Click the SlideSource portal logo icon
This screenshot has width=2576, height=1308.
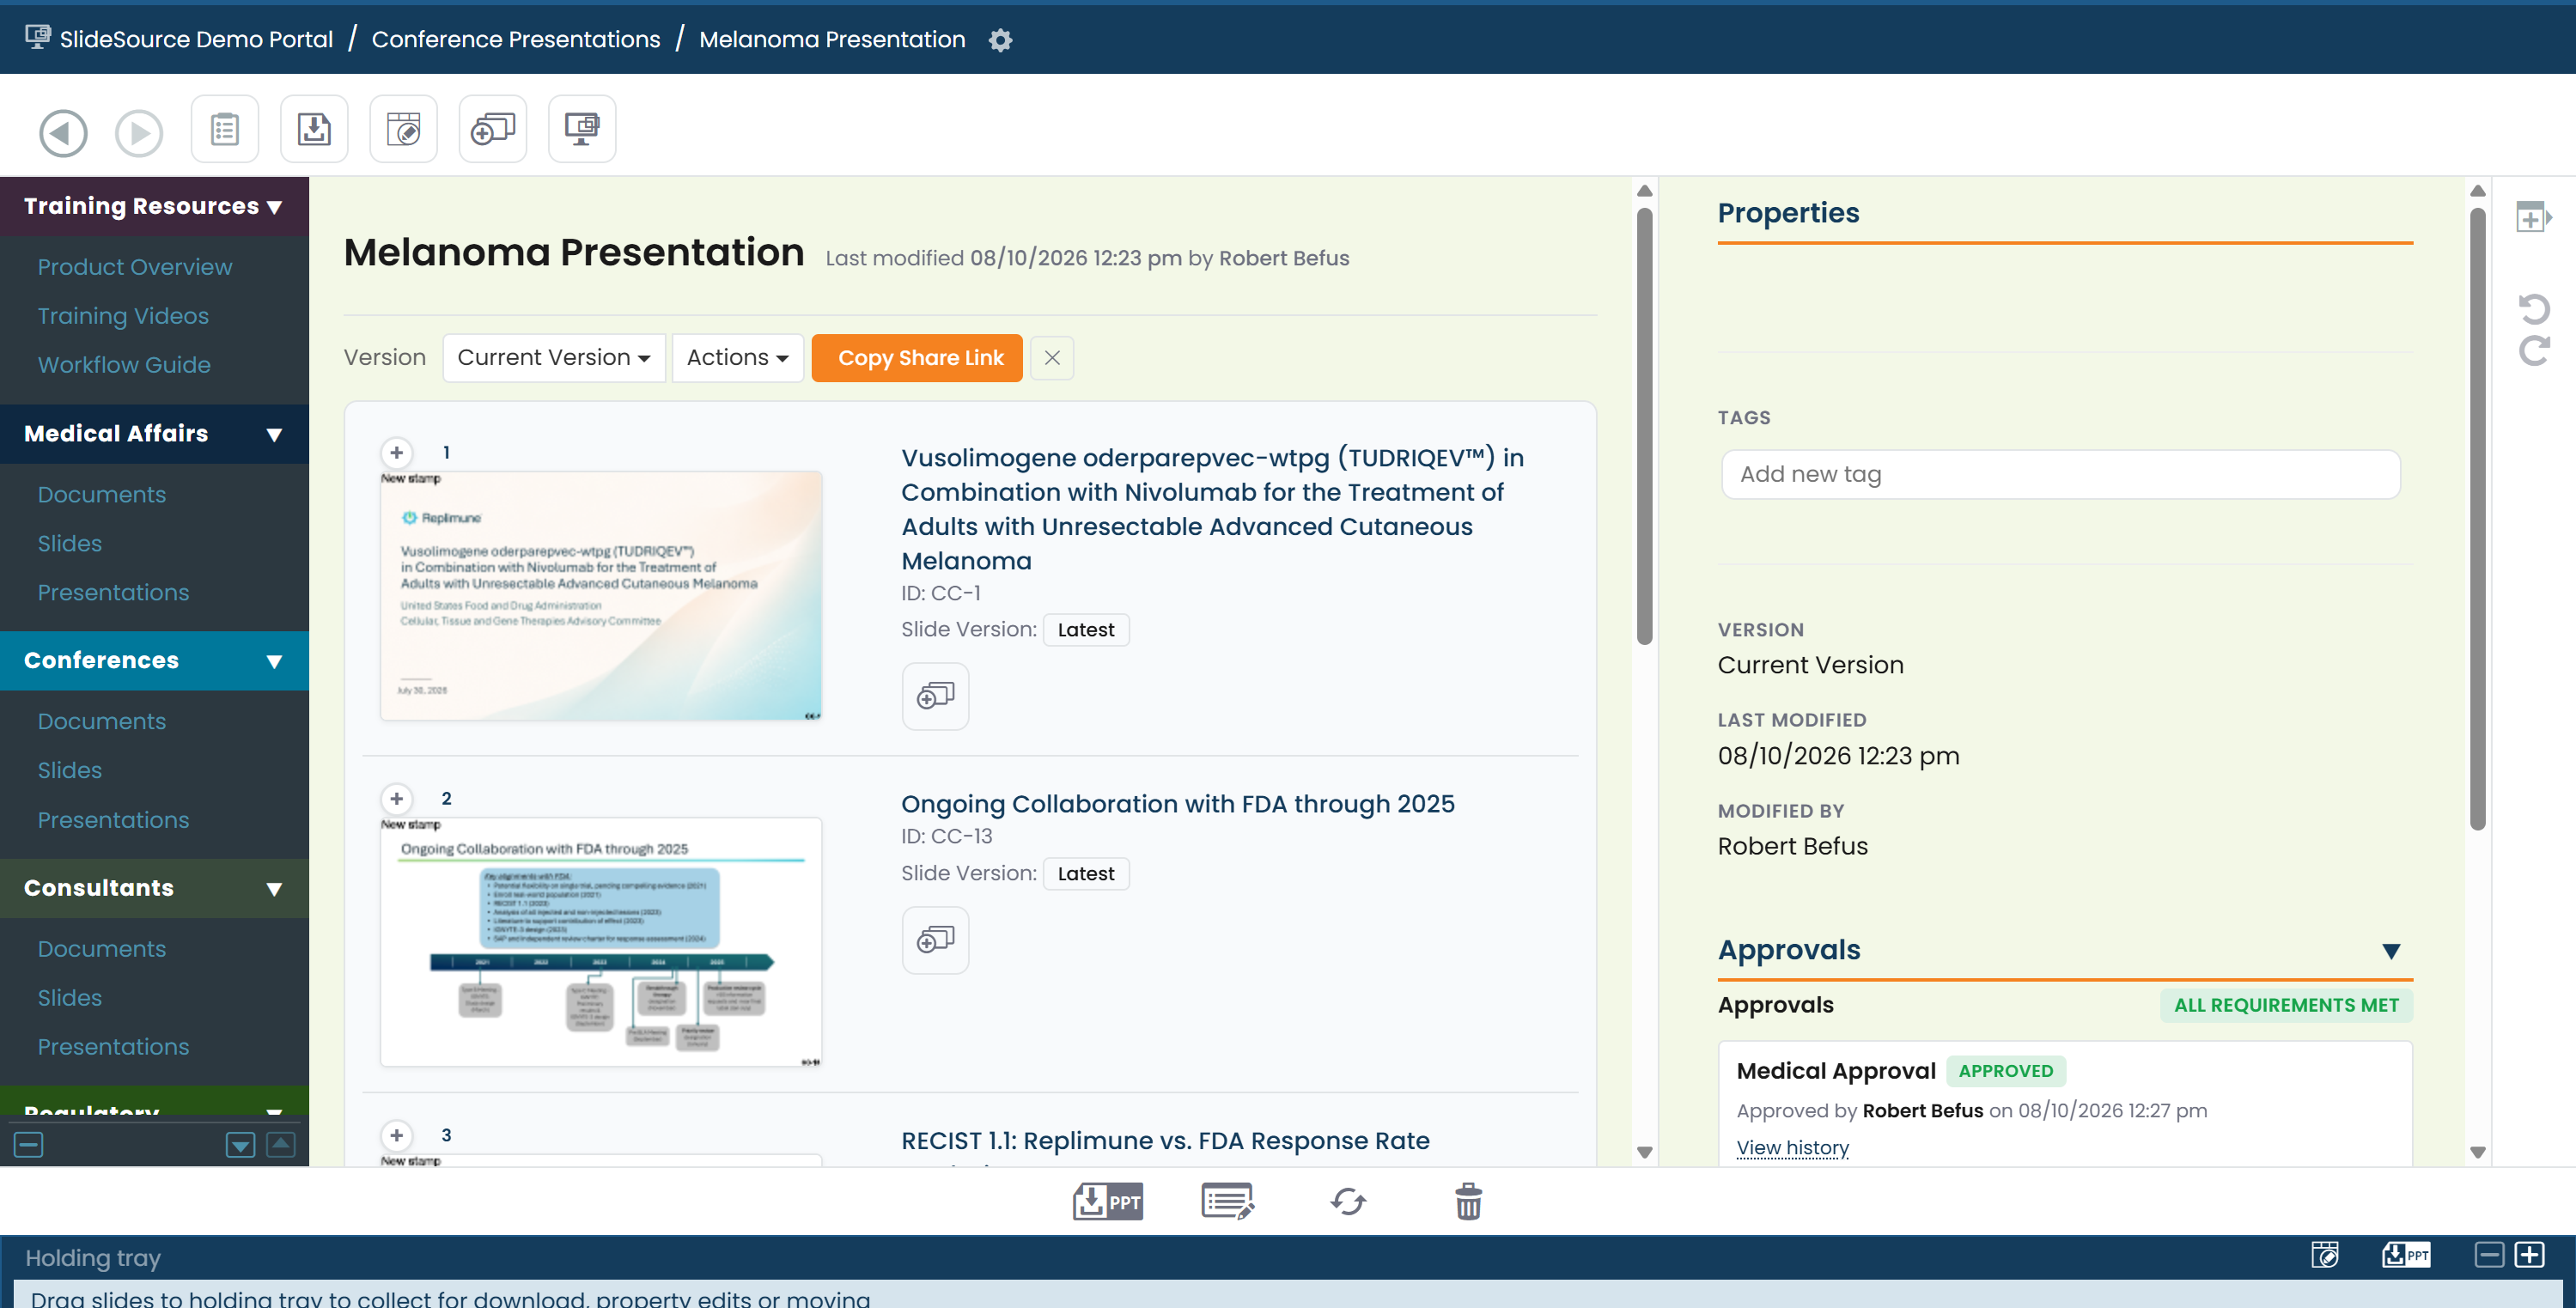click(x=38, y=38)
